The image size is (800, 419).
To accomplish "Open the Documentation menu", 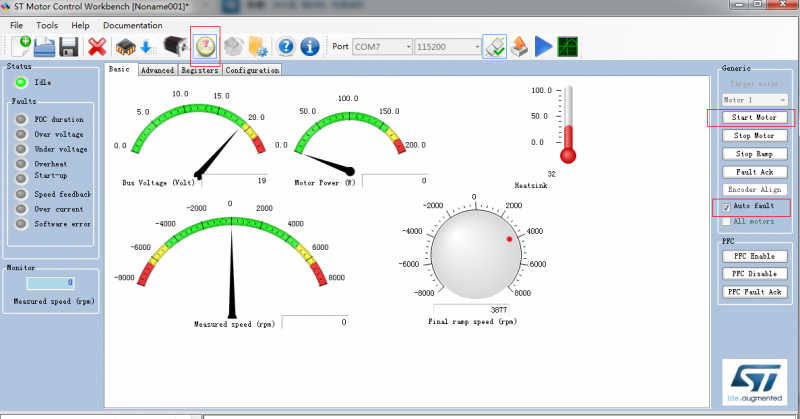I will [133, 25].
